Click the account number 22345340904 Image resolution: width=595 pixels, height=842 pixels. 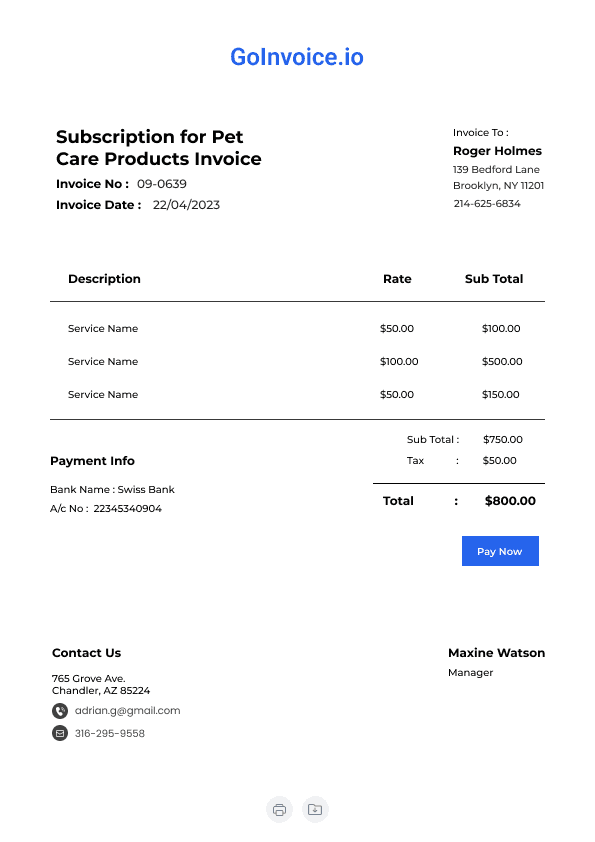pyautogui.click(x=127, y=509)
